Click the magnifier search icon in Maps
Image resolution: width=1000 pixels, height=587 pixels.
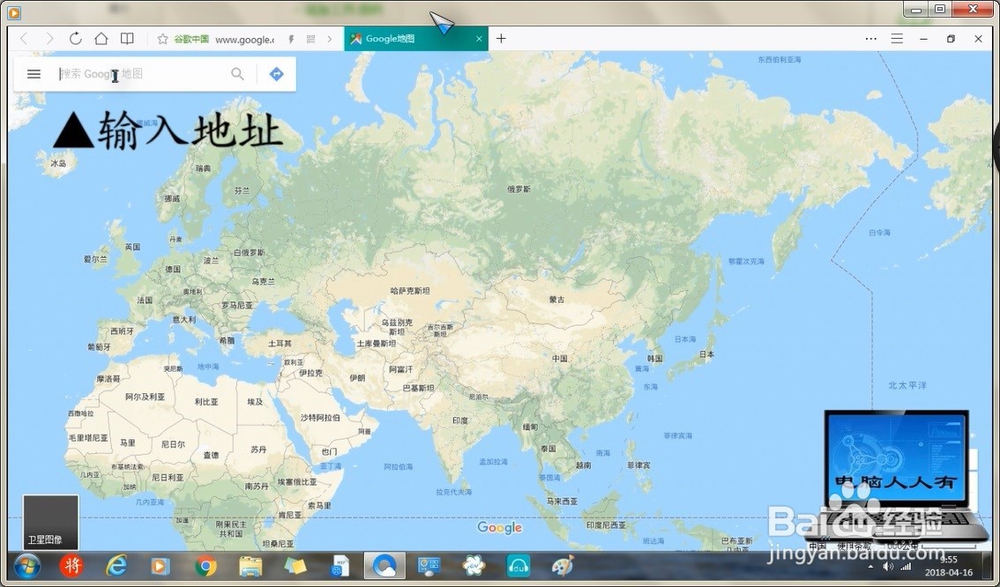click(237, 74)
